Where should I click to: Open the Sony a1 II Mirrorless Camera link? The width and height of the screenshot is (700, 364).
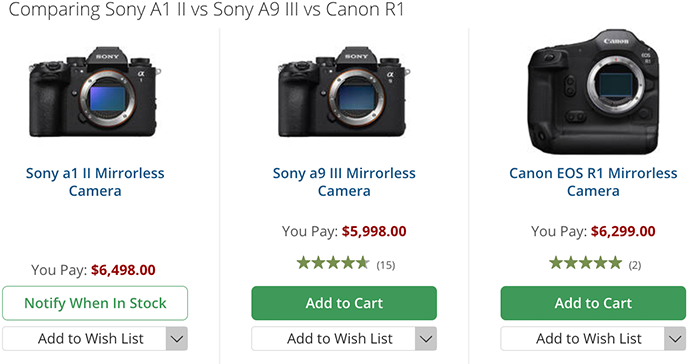click(x=95, y=182)
